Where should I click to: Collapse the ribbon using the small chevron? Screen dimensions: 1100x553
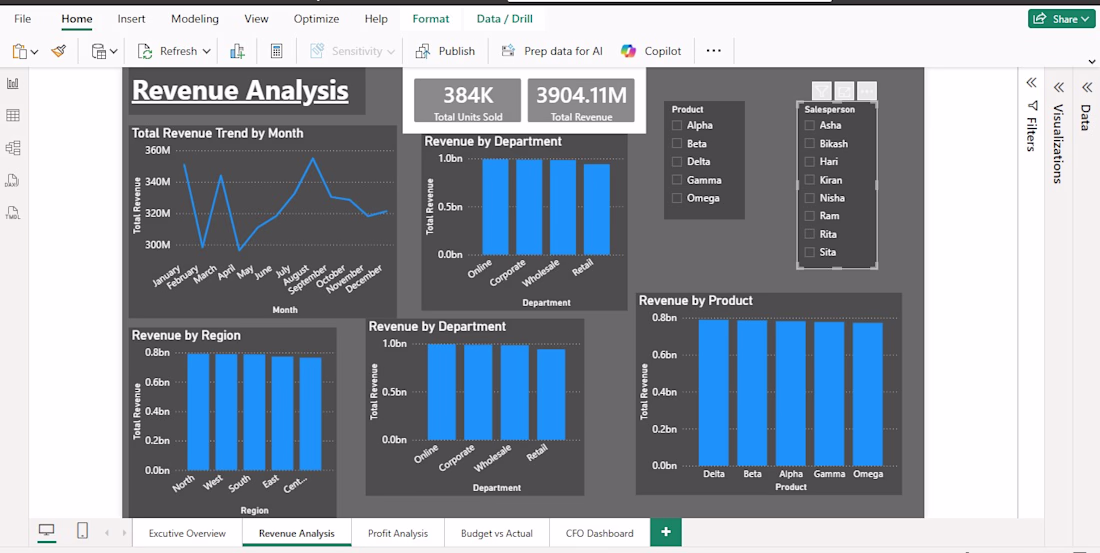(1090, 62)
